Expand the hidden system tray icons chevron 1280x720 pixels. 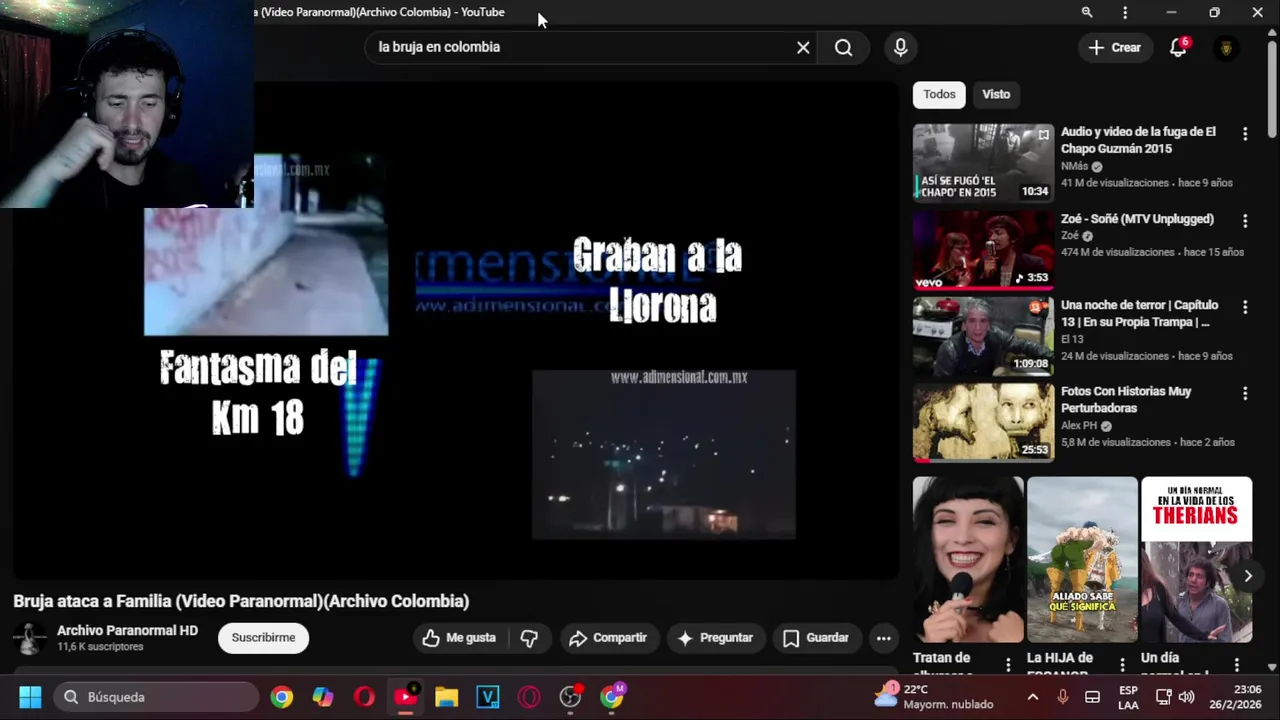click(1032, 697)
